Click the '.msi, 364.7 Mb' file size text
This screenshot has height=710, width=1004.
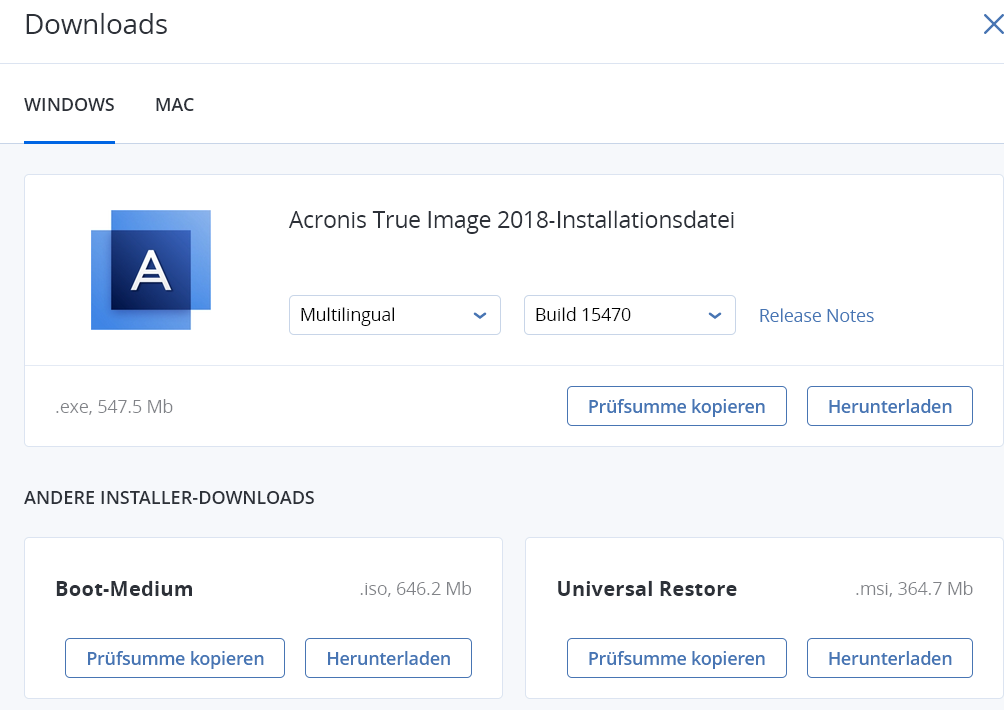(x=914, y=588)
